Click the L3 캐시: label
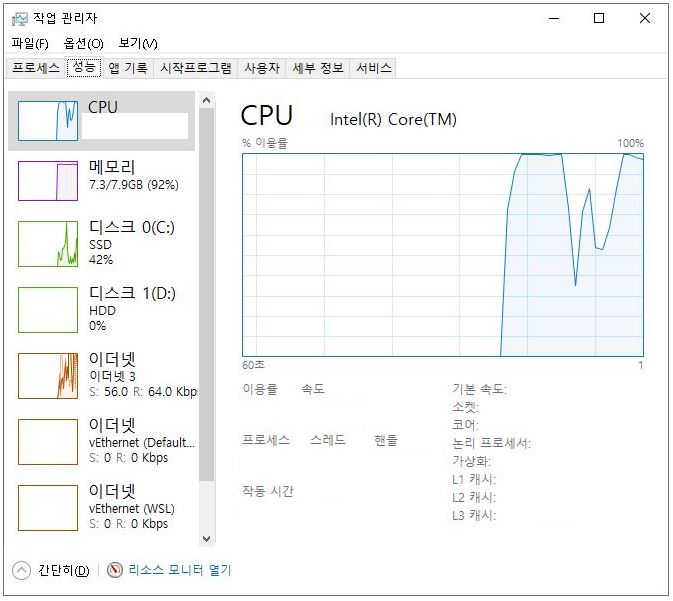The height and width of the screenshot is (601, 673). pyautogui.click(x=474, y=515)
